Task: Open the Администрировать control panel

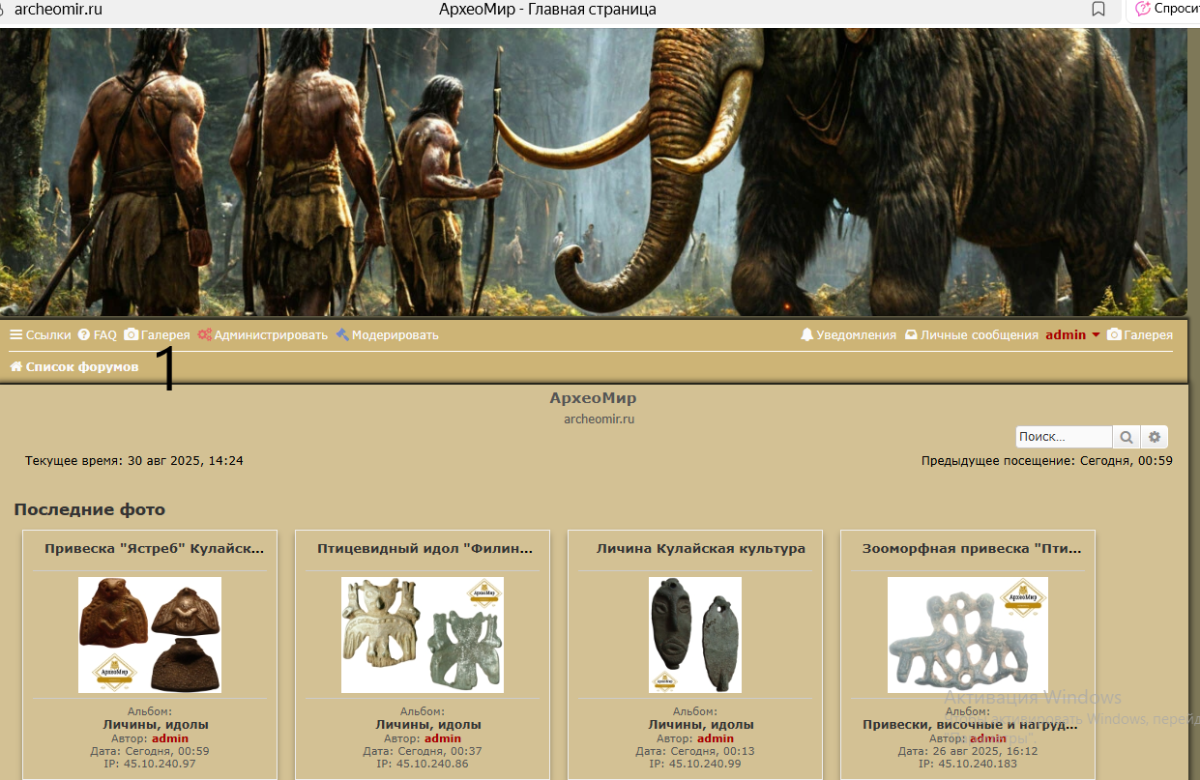Action: (263, 335)
